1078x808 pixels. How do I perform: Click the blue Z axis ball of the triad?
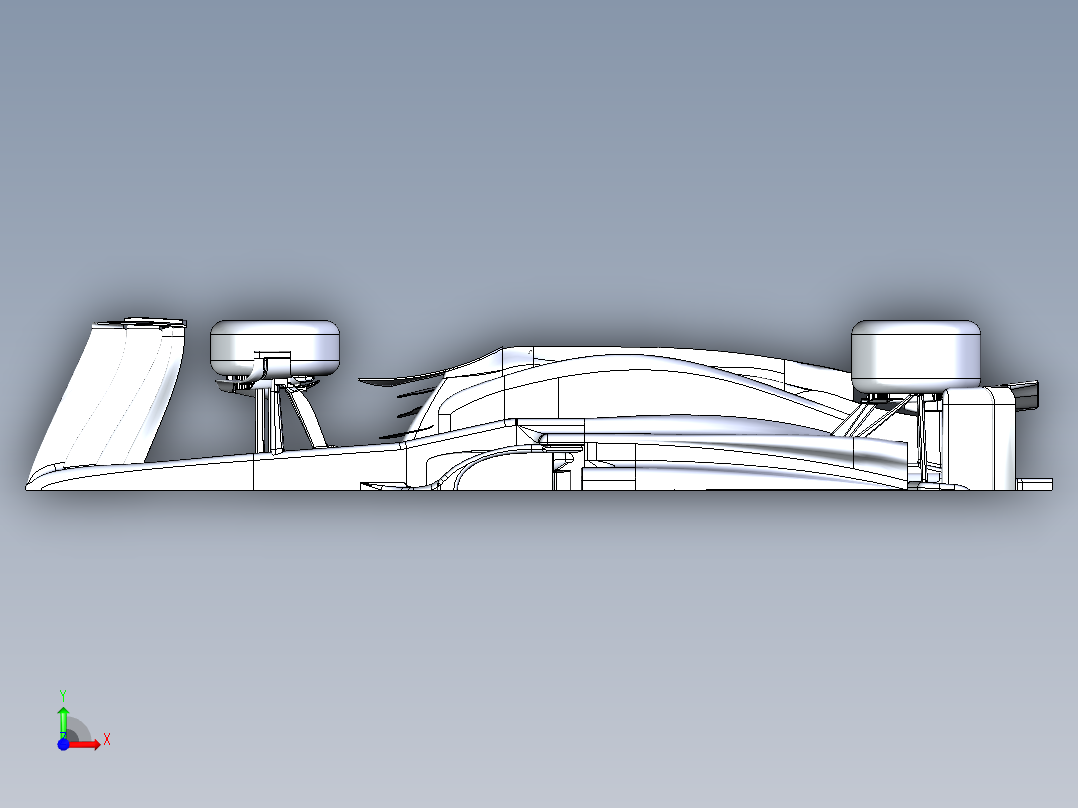pyautogui.click(x=63, y=744)
